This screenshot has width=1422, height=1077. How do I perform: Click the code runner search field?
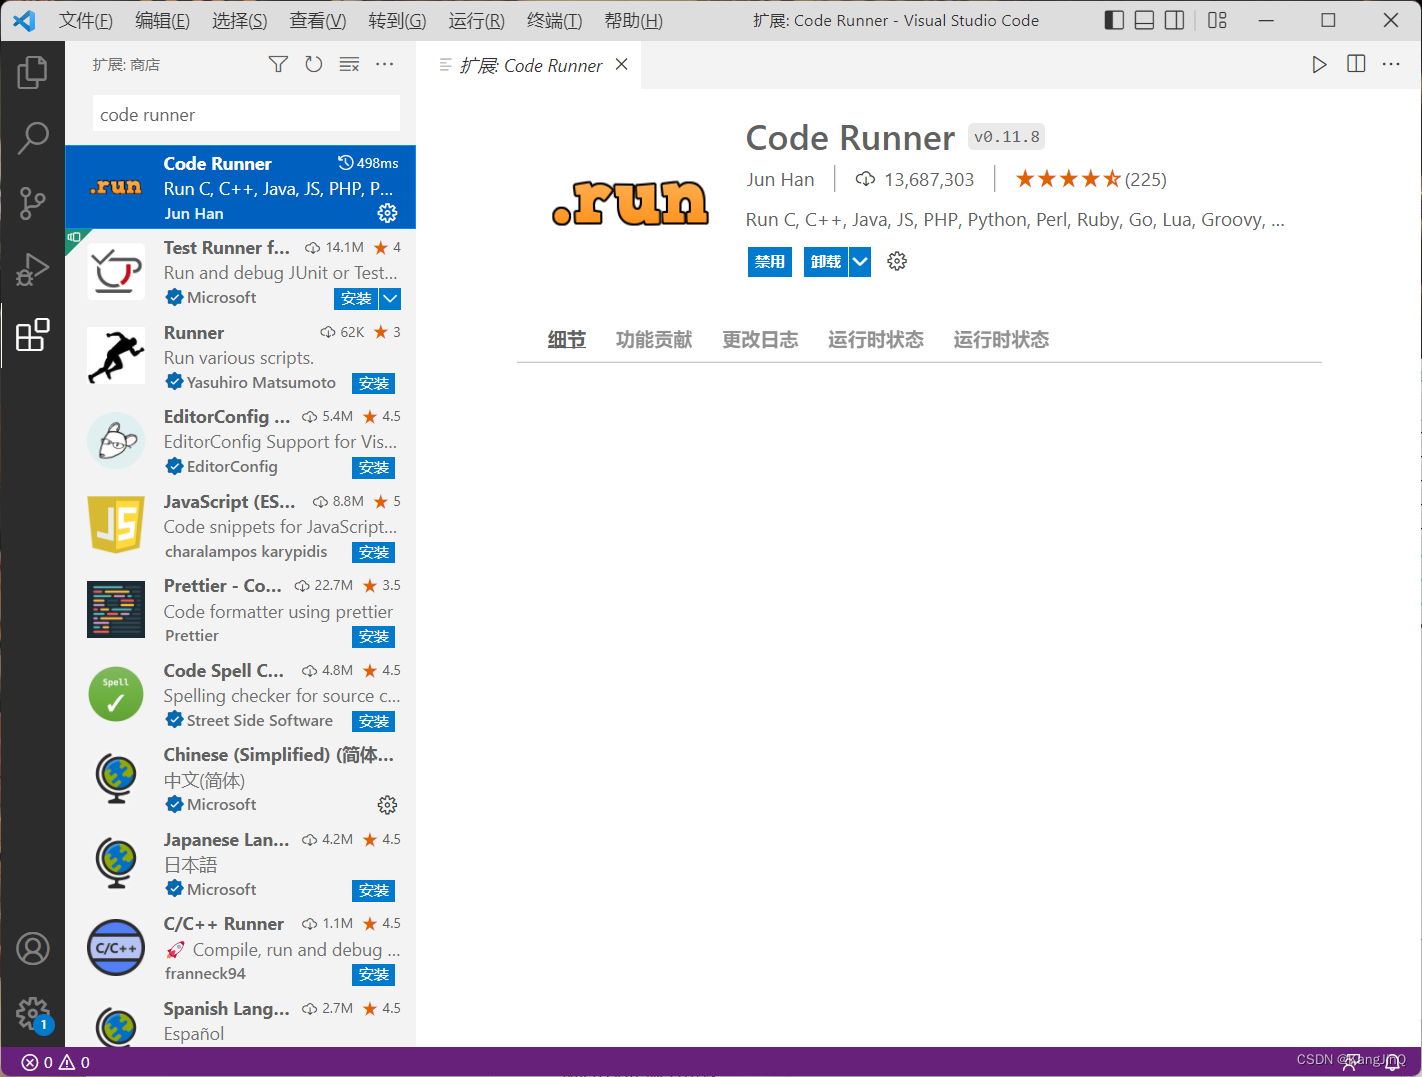click(x=246, y=114)
